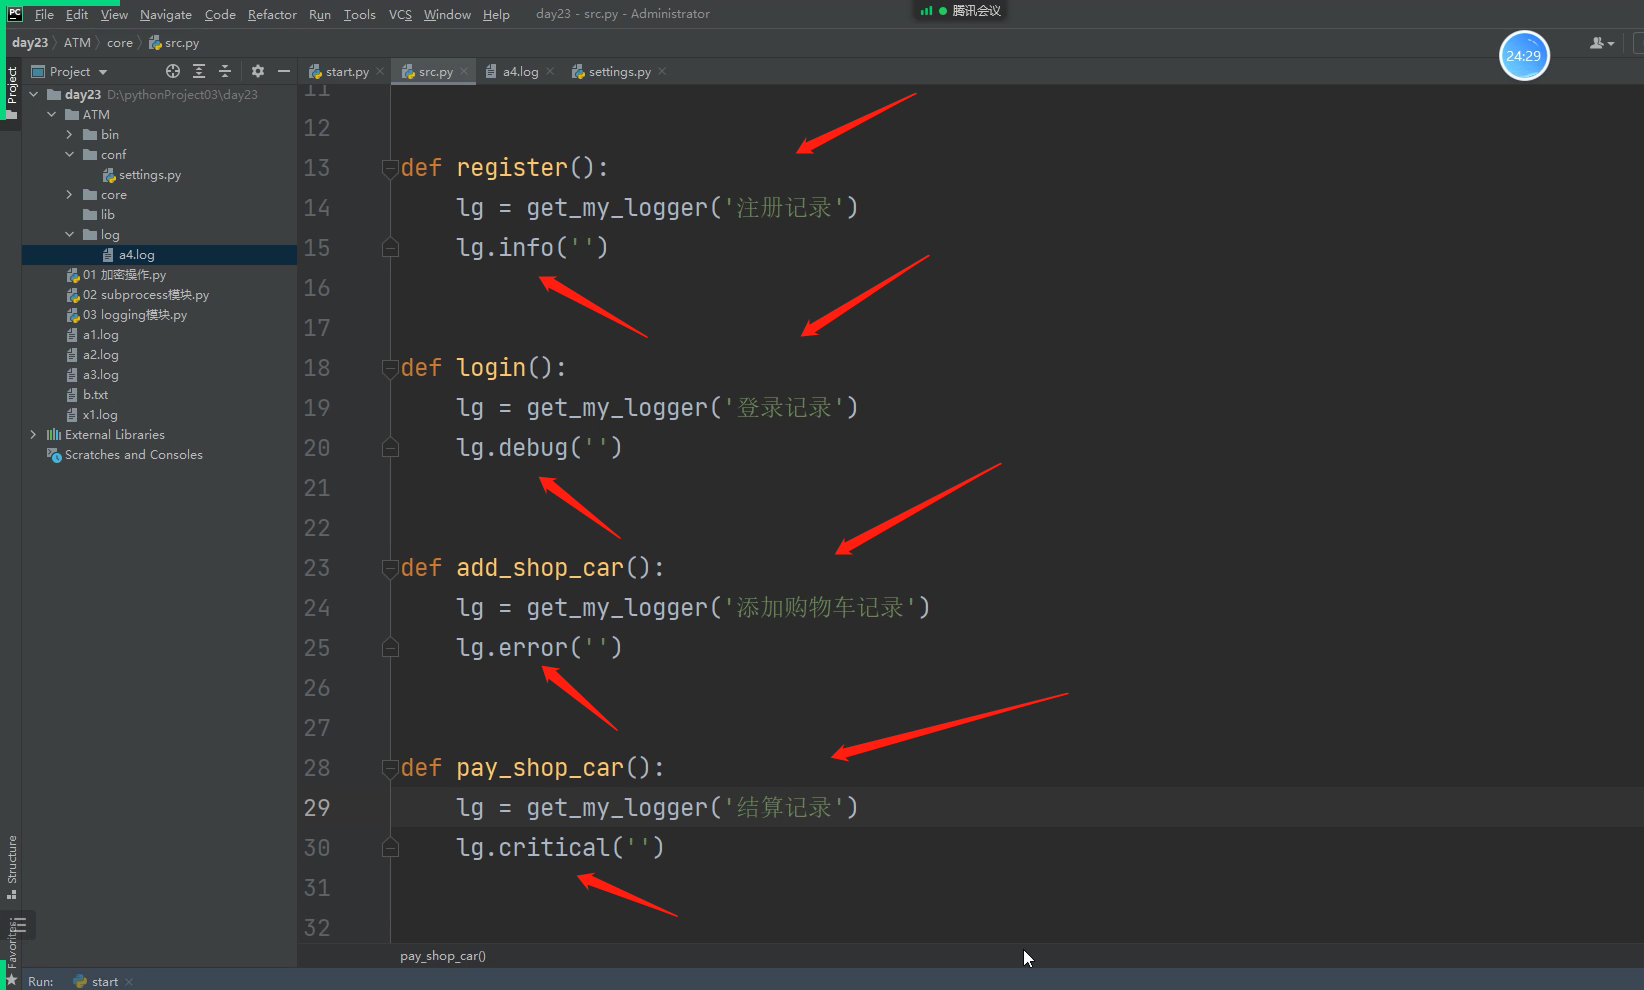
Task: Fold the pay_shop_car function at line 28
Action: tap(390, 768)
